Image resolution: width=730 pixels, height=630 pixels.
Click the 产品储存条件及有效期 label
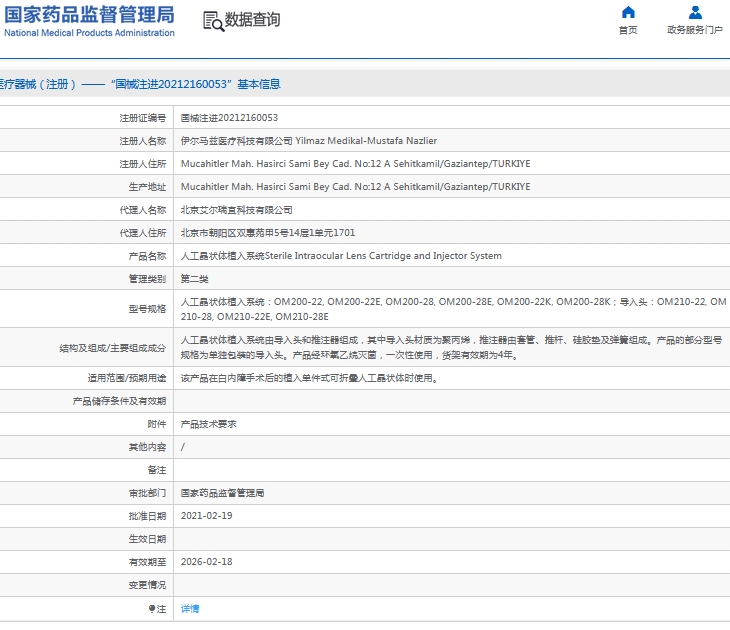(x=119, y=401)
